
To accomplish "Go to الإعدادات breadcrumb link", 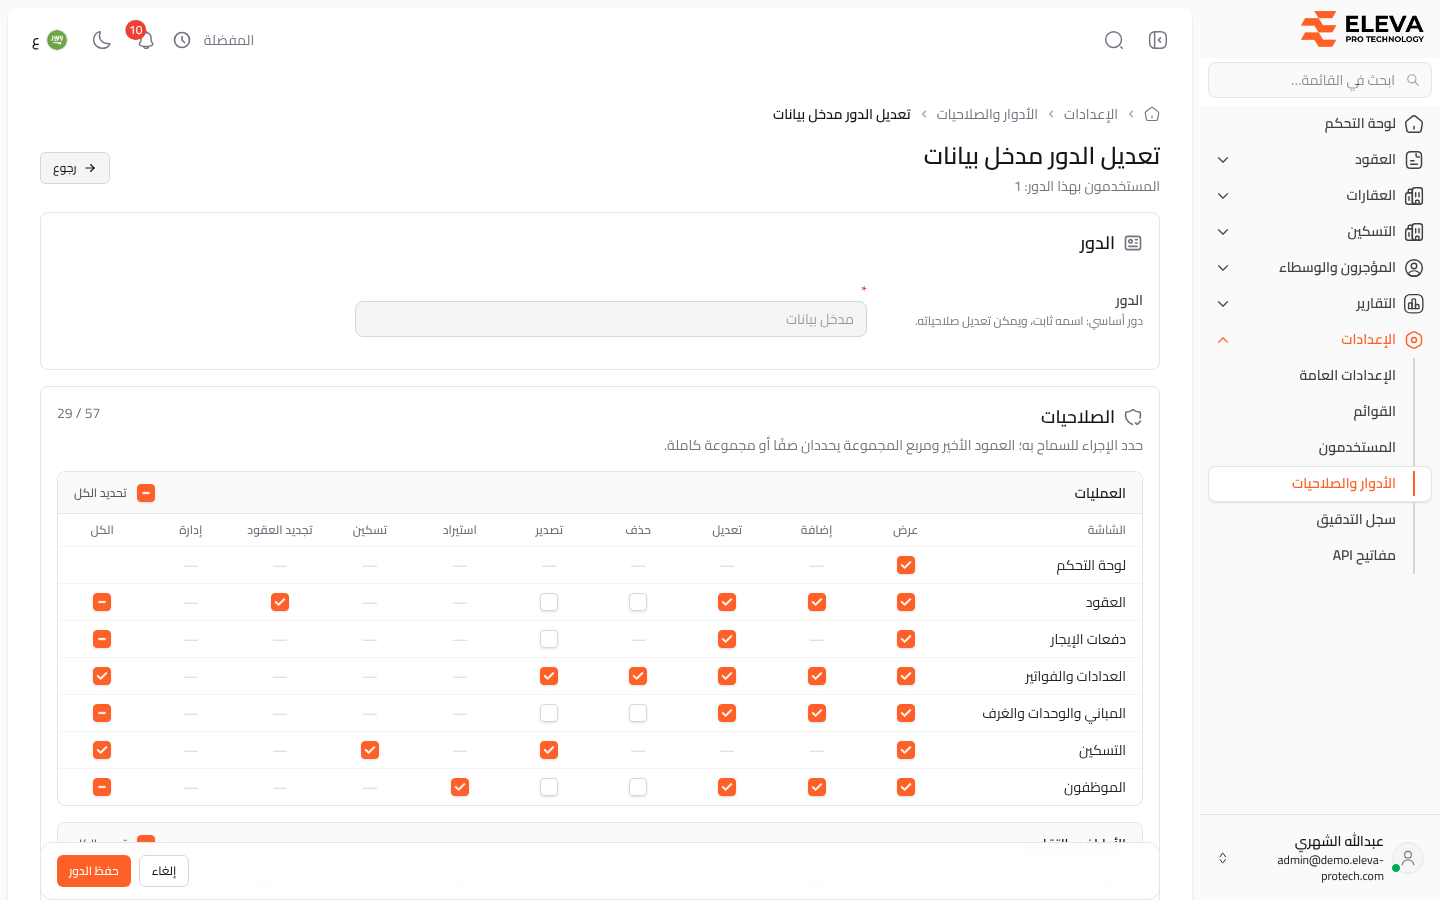I will [1091, 114].
